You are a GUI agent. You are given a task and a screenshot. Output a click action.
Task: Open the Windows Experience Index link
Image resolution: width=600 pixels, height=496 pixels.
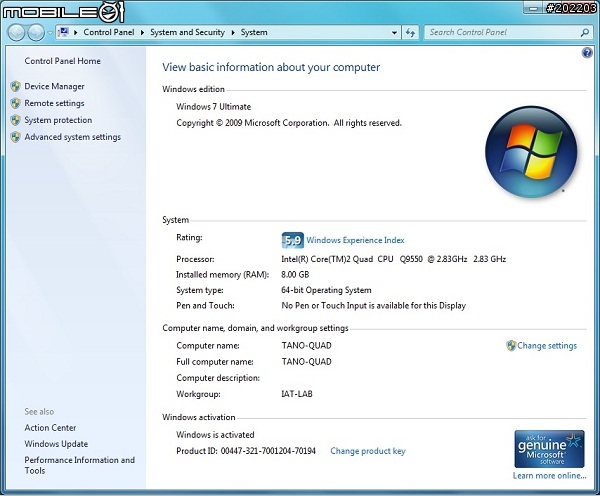pos(355,240)
